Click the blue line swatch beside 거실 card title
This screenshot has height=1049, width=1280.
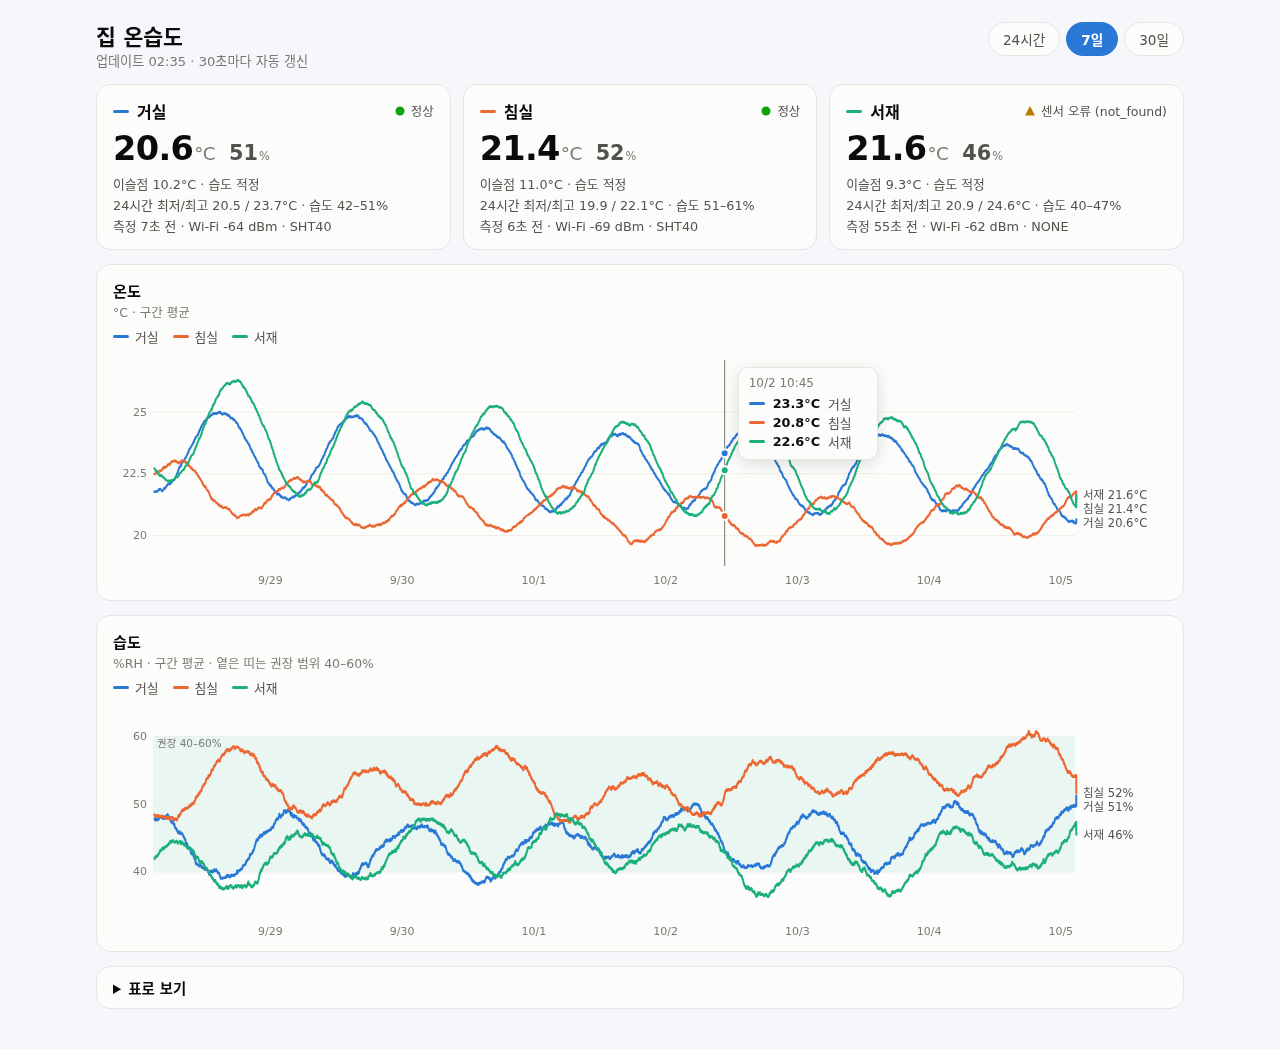[x=121, y=112]
